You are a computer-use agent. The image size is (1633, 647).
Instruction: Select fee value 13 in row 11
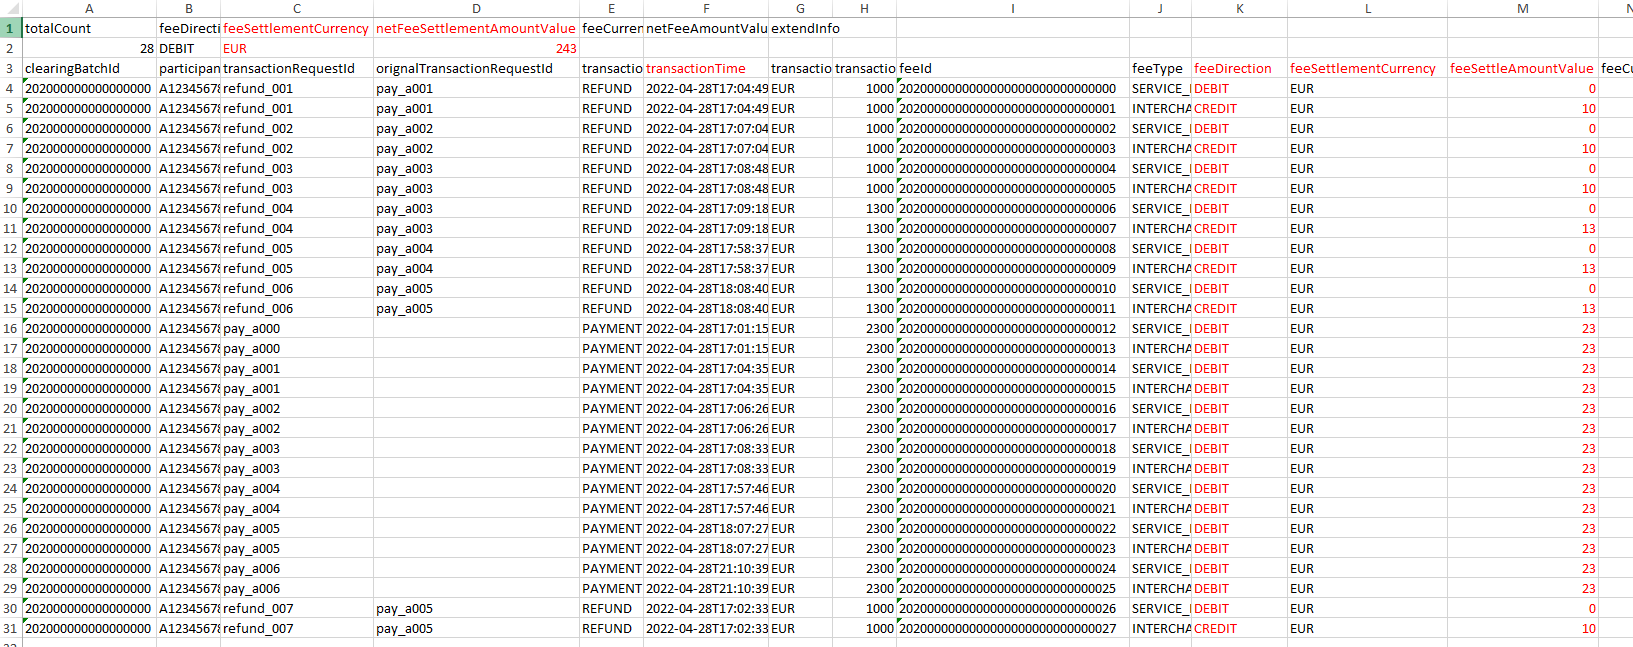click(x=1522, y=228)
